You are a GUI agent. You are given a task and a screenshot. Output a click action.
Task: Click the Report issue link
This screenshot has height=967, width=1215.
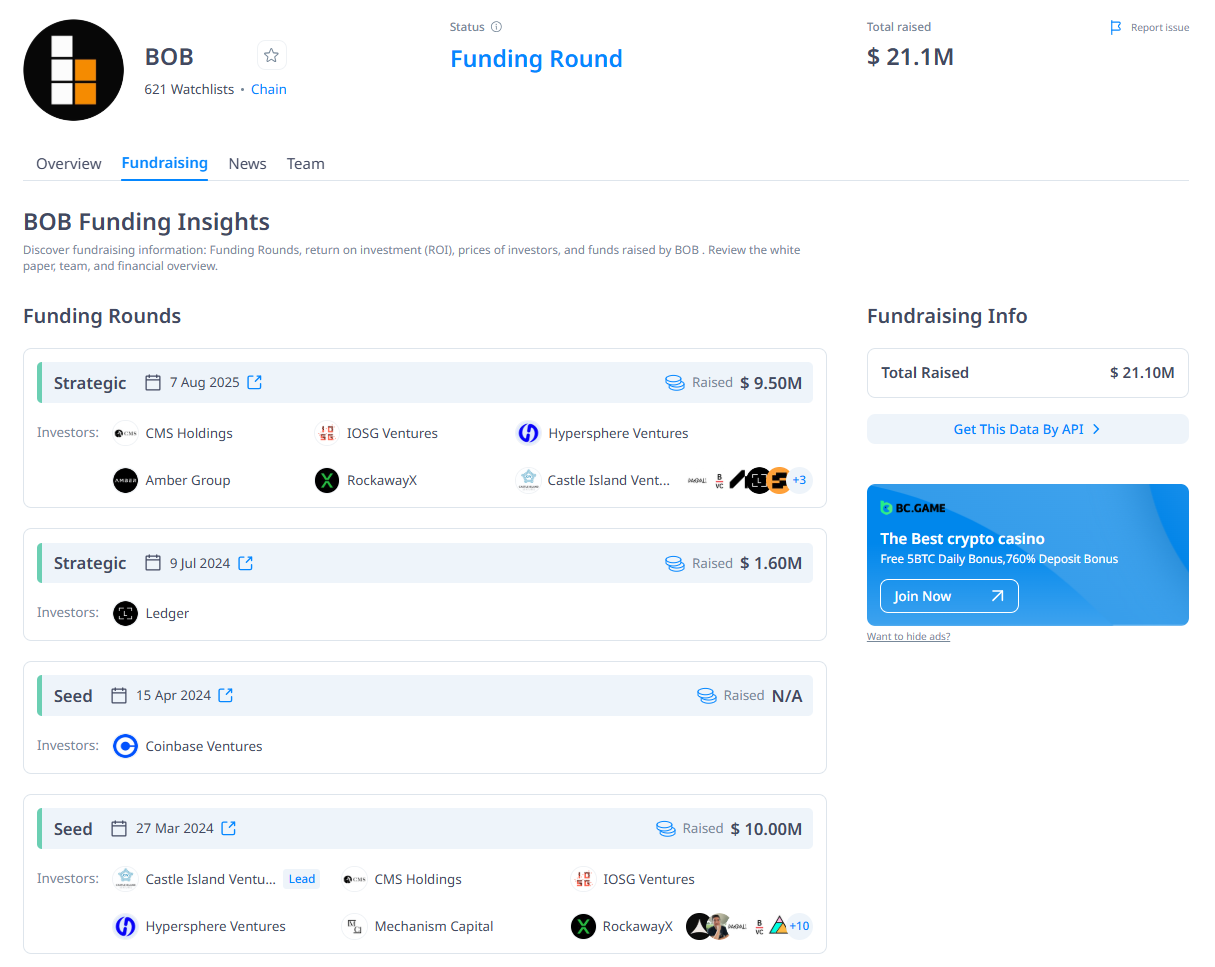click(x=1160, y=28)
